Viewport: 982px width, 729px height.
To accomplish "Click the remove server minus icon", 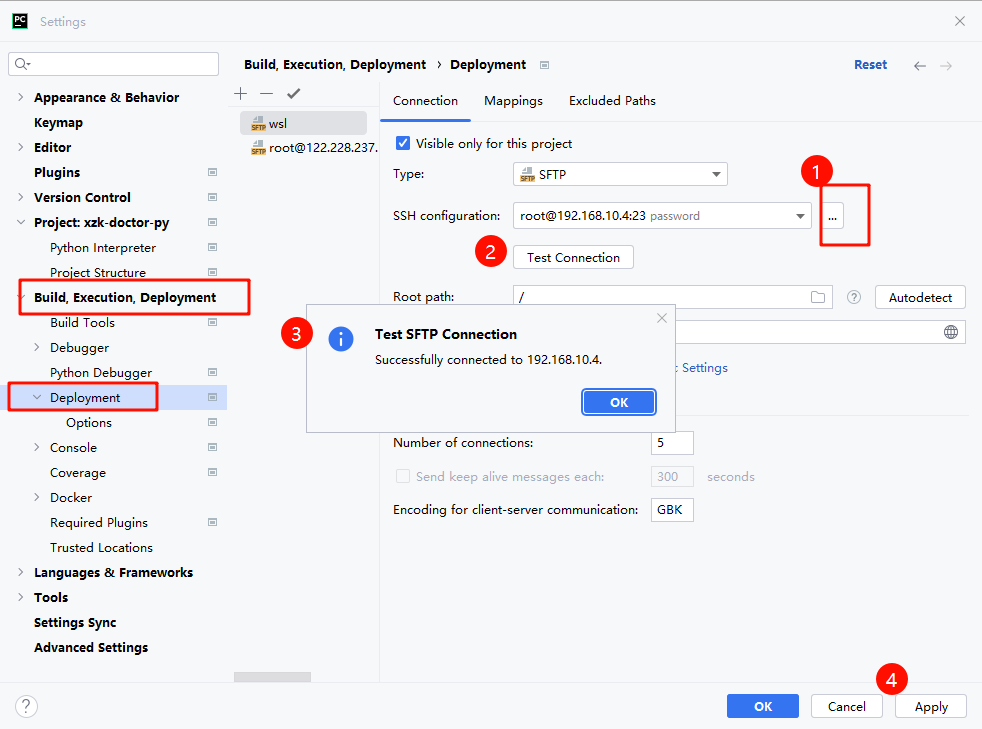I will tap(266, 93).
